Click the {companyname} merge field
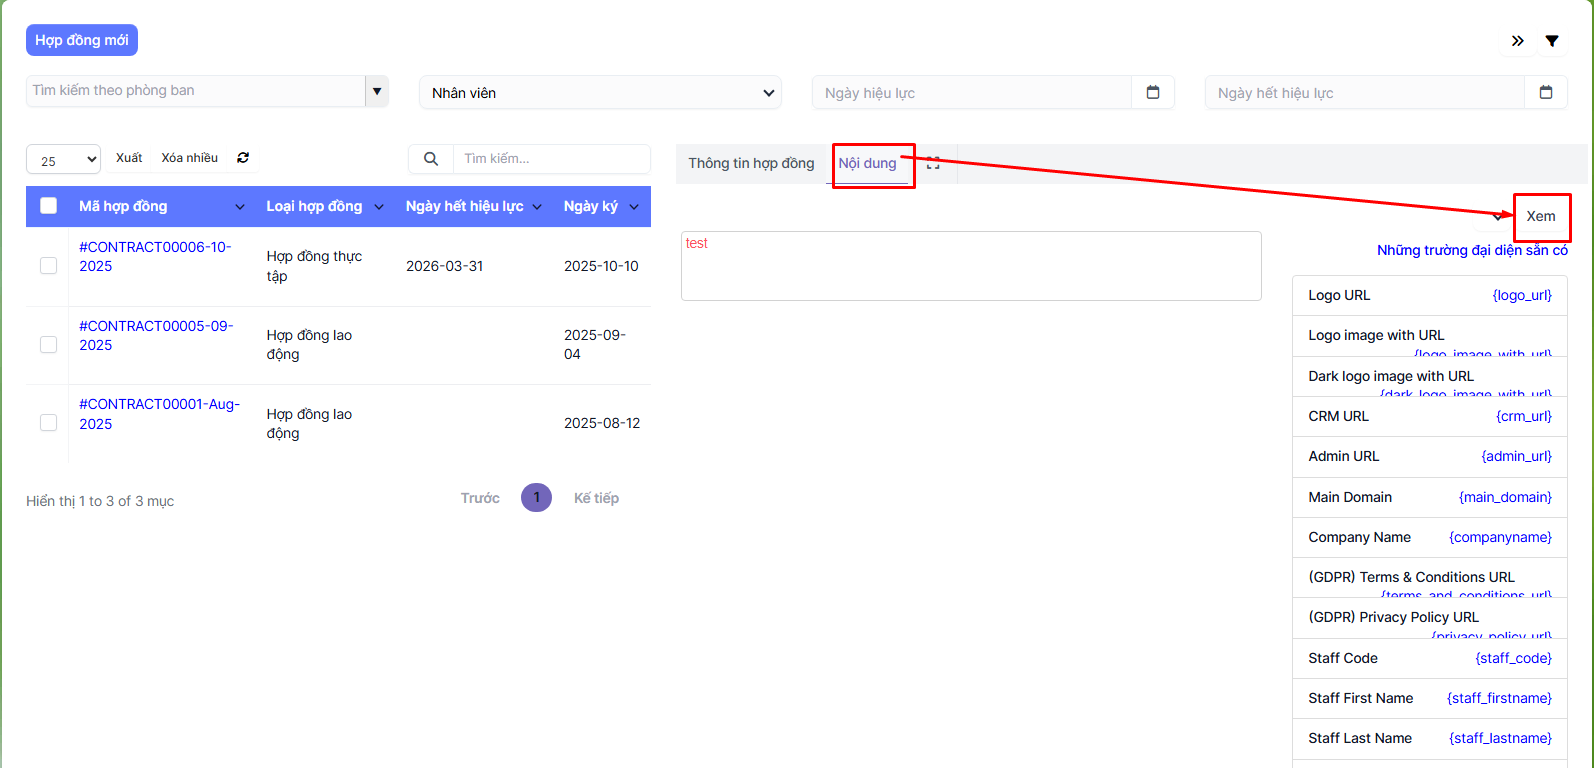 tap(1499, 537)
